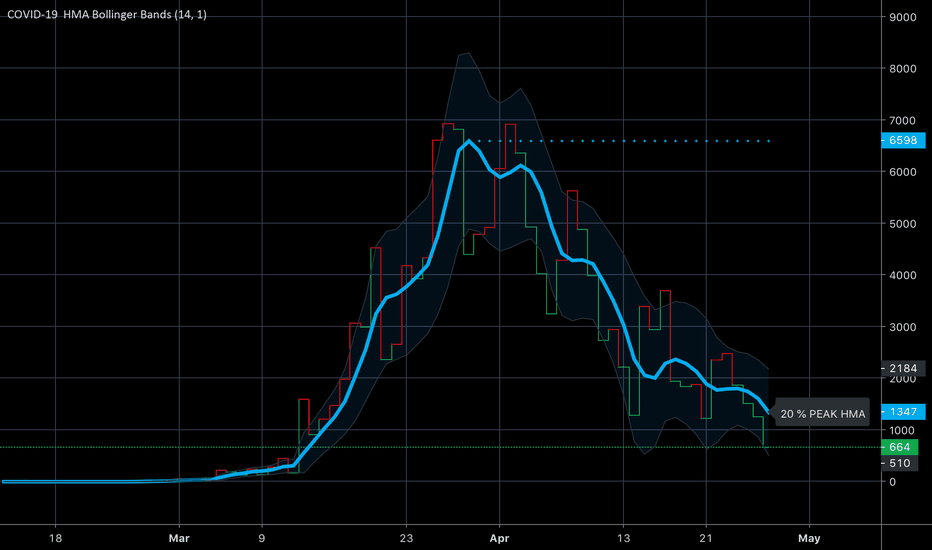Viewport: 932px width, 550px height.
Task: Click the 0 axis value
Action: (892, 482)
